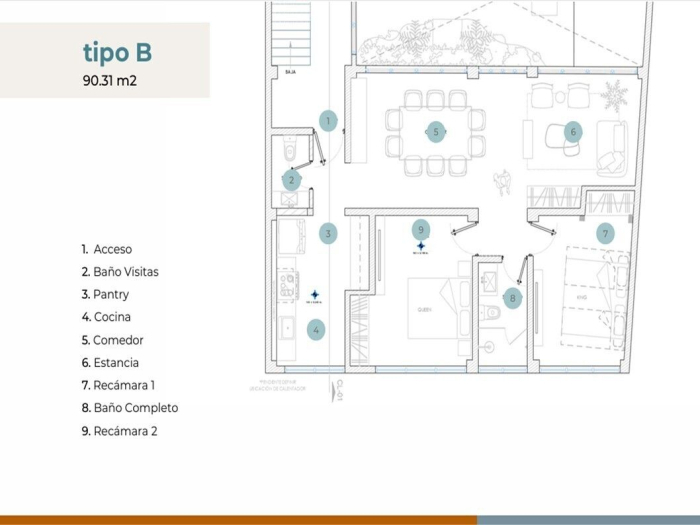Click the room marker 7 circle

[605, 233]
